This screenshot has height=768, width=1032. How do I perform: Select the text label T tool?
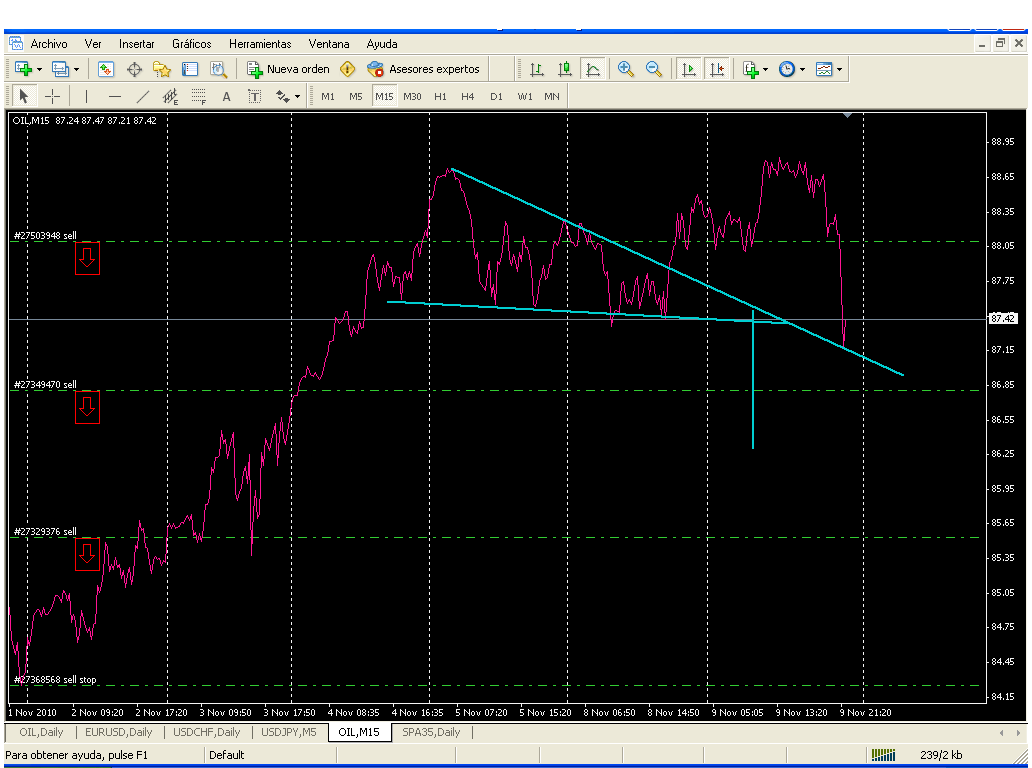(x=255, y=97)
